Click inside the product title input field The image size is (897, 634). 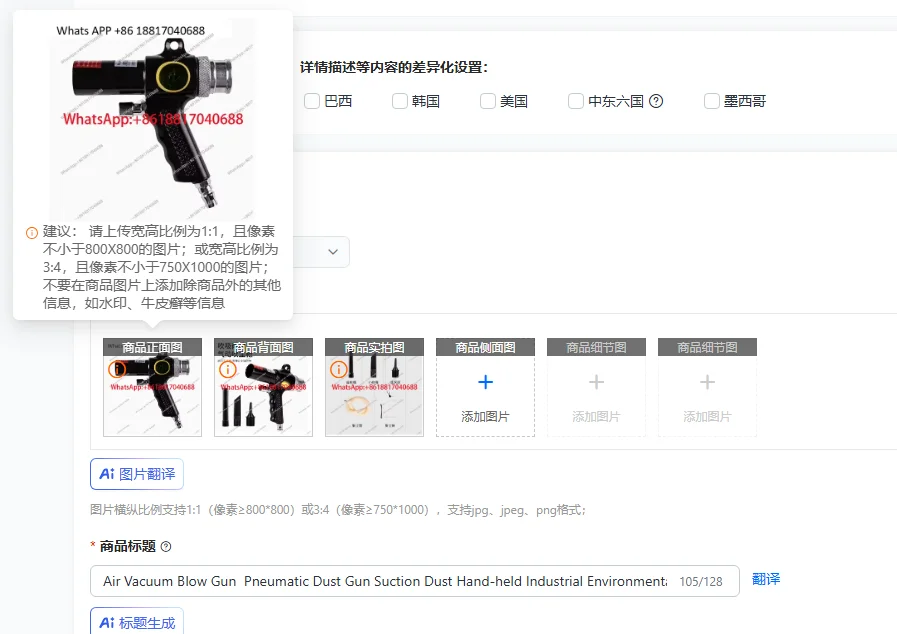coord(400,580)
